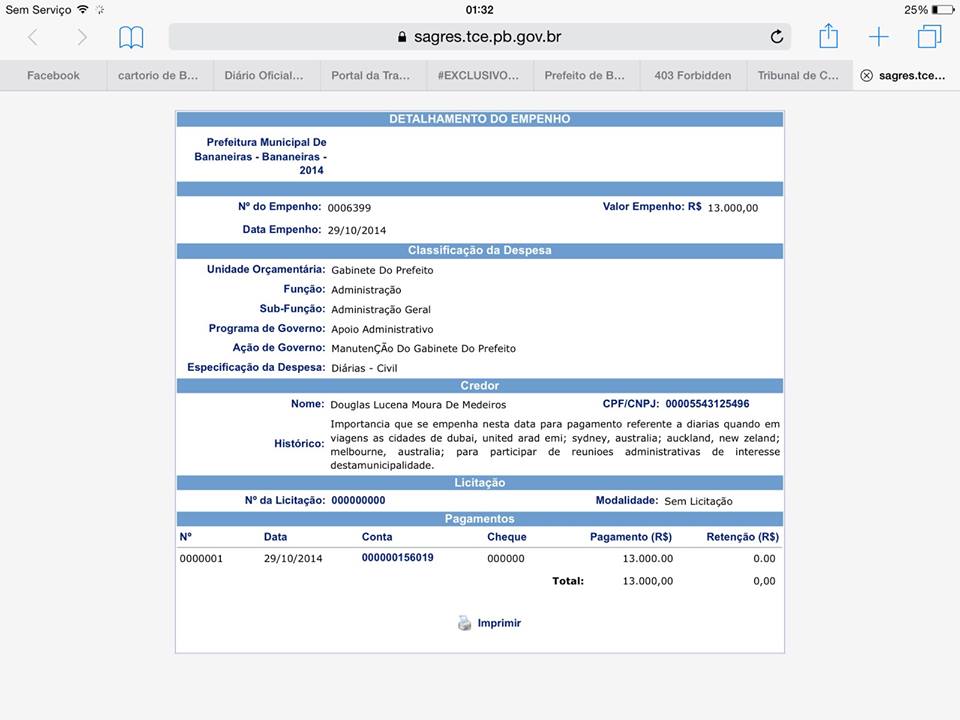Click the Prefeitura Municipal De Bananeiras title
960x720 pixels.
(x=261, y=156)
